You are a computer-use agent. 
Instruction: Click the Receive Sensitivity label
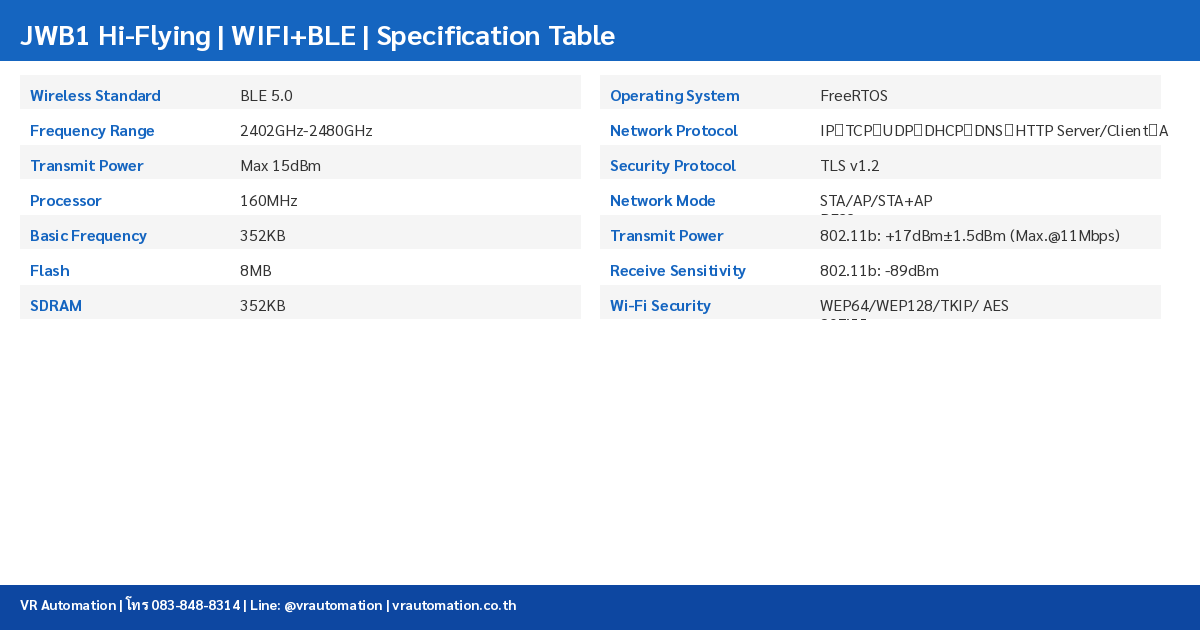tap(678, 271)
